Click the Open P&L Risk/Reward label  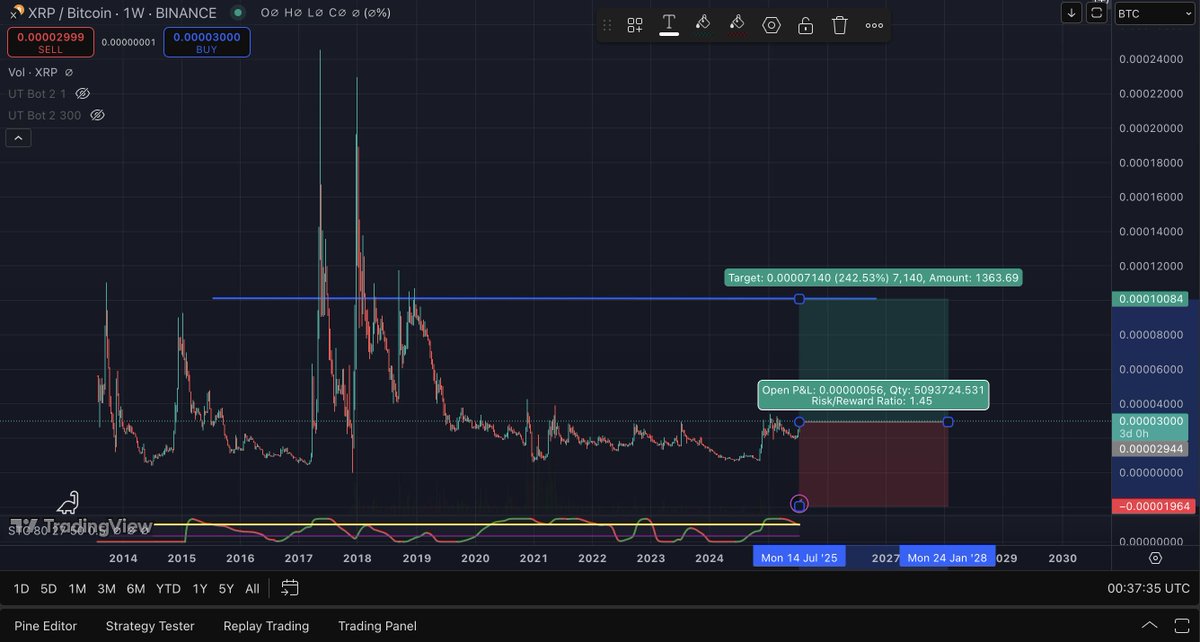click(874, 396)
